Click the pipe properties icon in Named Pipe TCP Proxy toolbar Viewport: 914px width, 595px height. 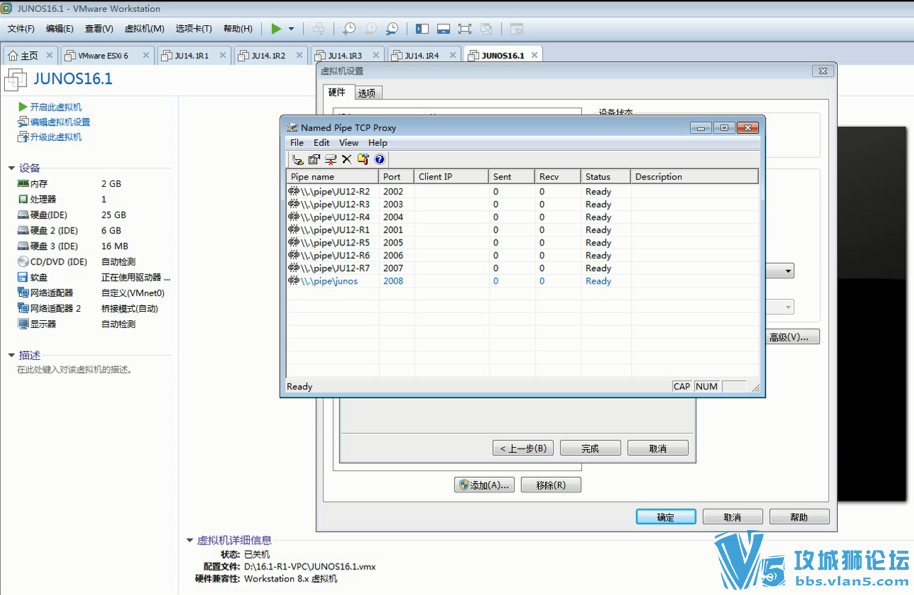[314, 160]
